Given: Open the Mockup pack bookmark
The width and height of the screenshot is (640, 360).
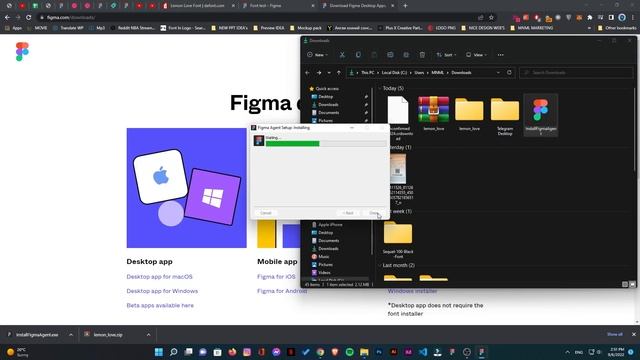Looking at the screenshot, I should (x=306, y=28).
